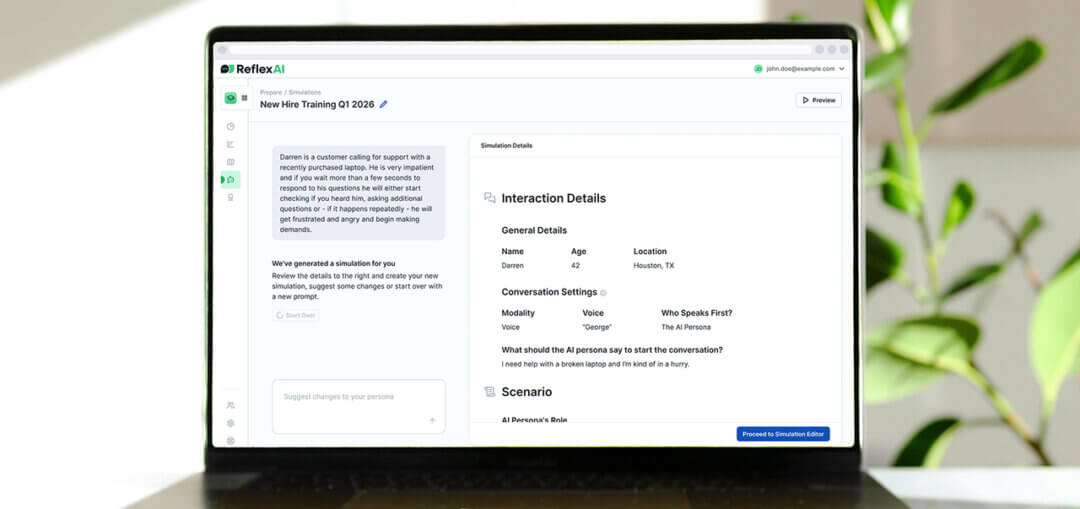Open the dashboard clock icon in sidebar
This screenshot has width=1080, height=509.
(x=231, y=126)
